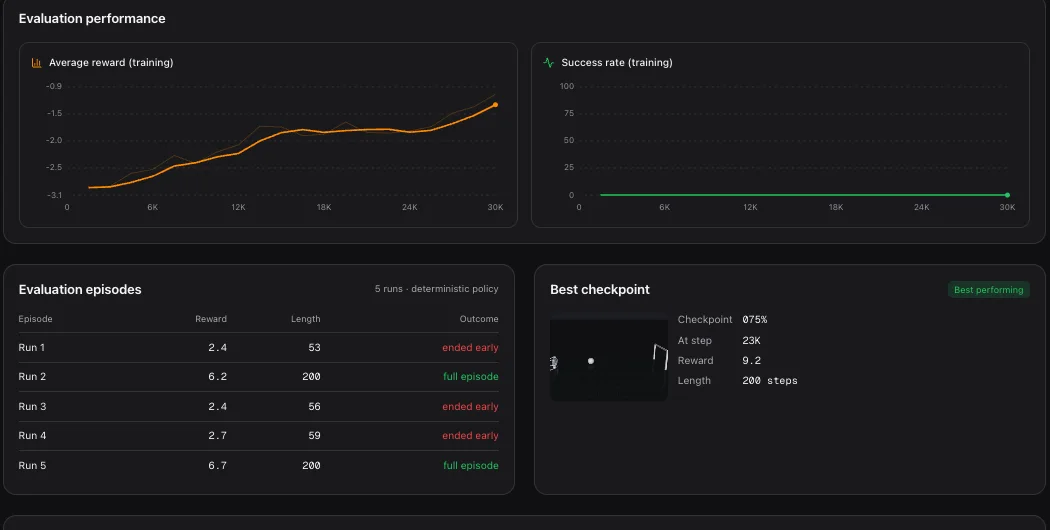This screenshot has width=1050, height=530.
Task: Click the Length column header
Action: pyautogui.click(x=305, y=319)
